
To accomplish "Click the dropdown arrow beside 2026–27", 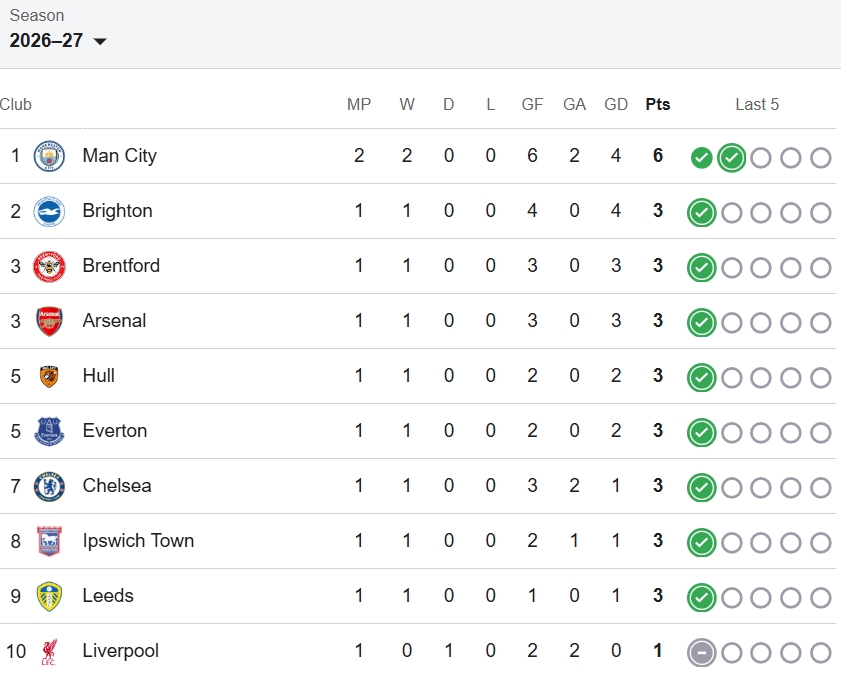I will click(x=100, y=41).
